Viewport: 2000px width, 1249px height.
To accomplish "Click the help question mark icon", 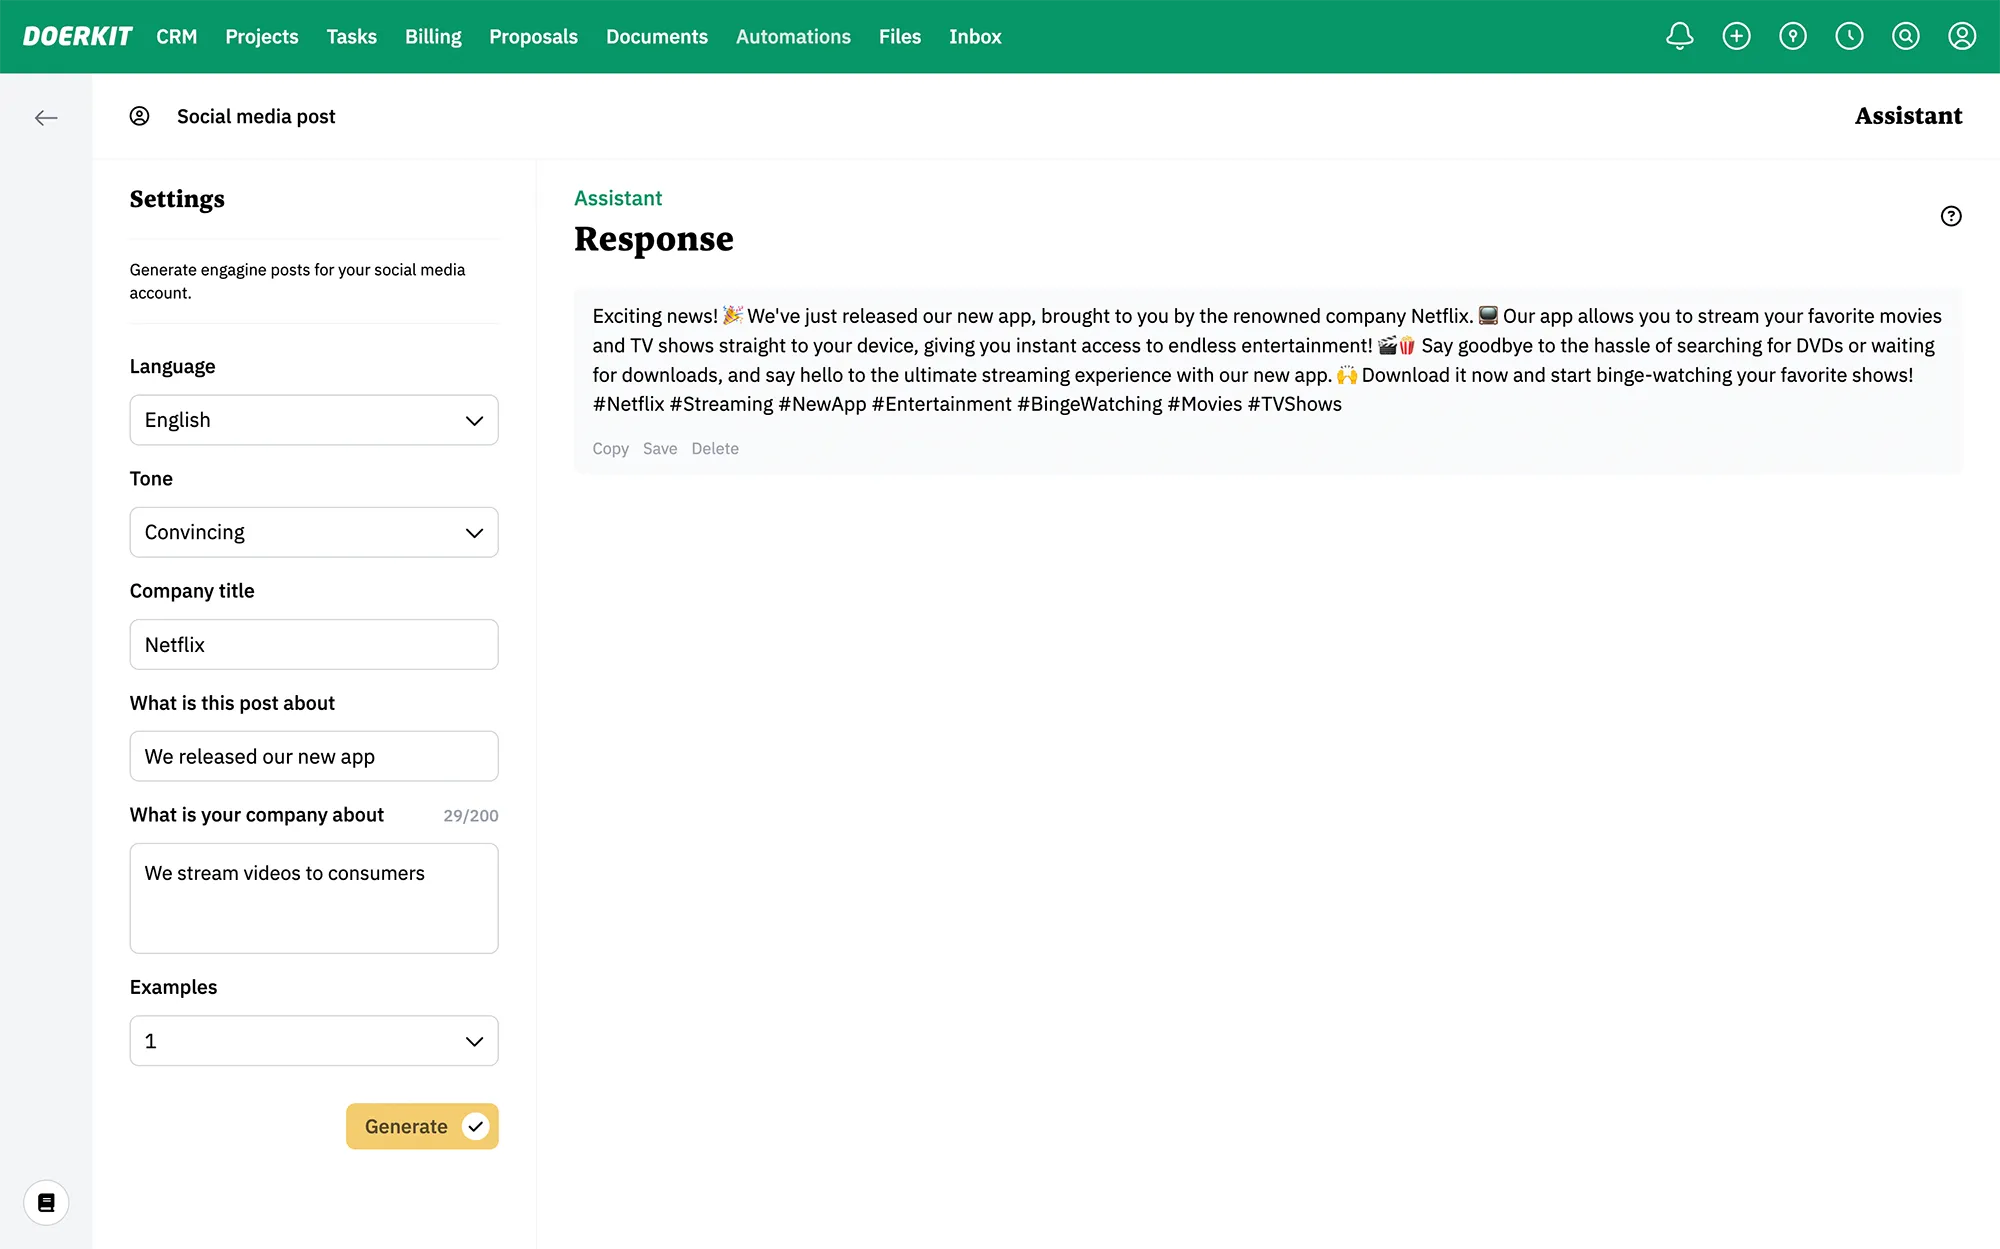I will [1950, 216].
